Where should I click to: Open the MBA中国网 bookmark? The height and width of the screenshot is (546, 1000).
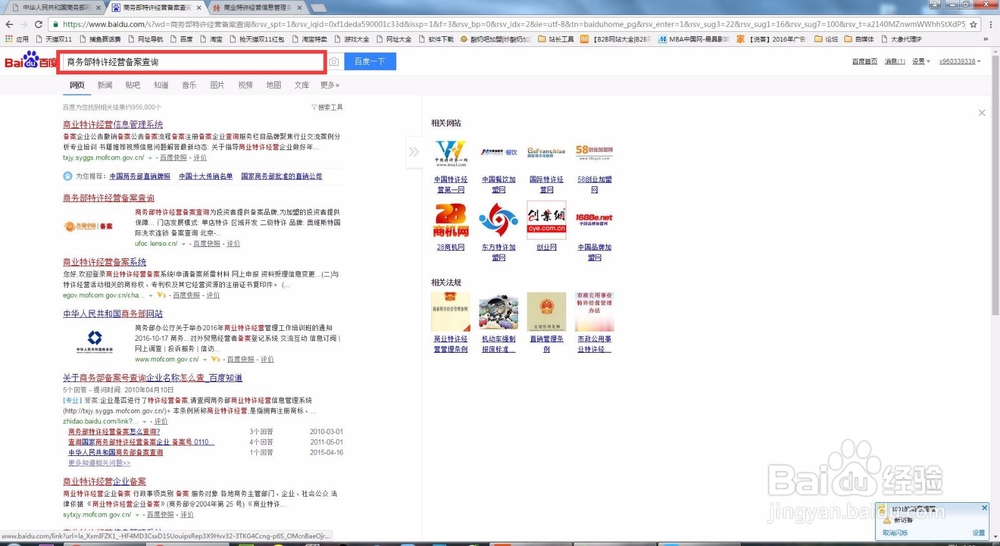click(x=694, y=39)
